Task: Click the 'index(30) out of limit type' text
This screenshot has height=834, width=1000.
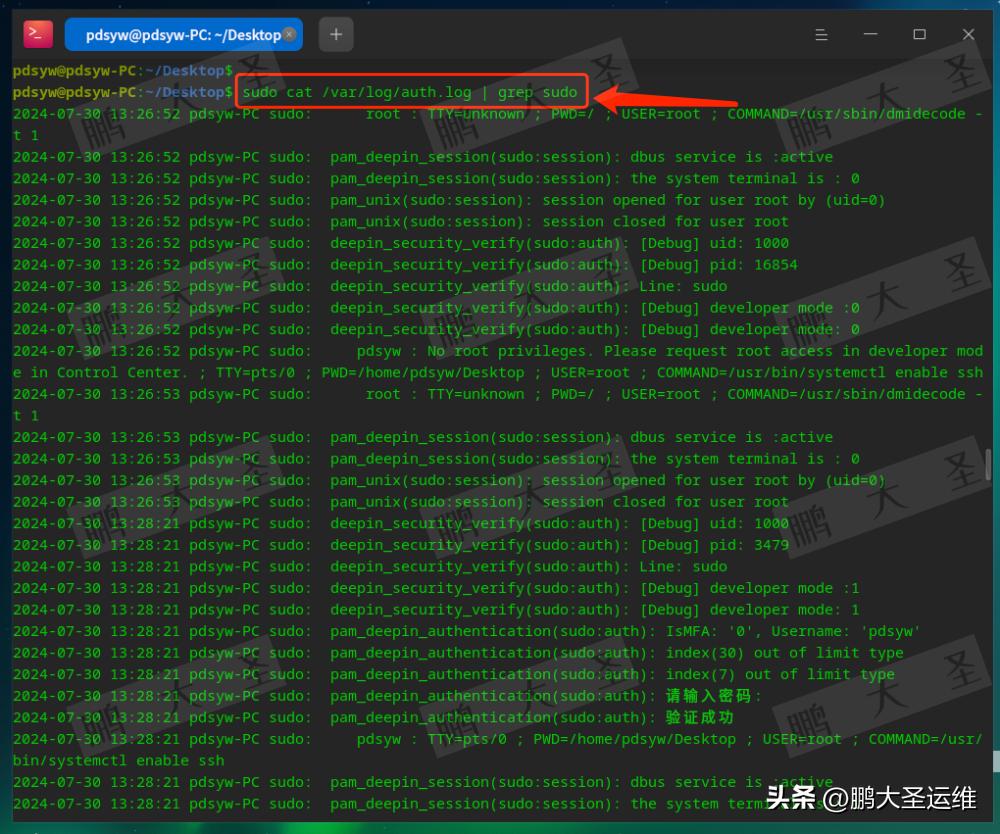Action: pyautogui.click(x=784, y=653)
